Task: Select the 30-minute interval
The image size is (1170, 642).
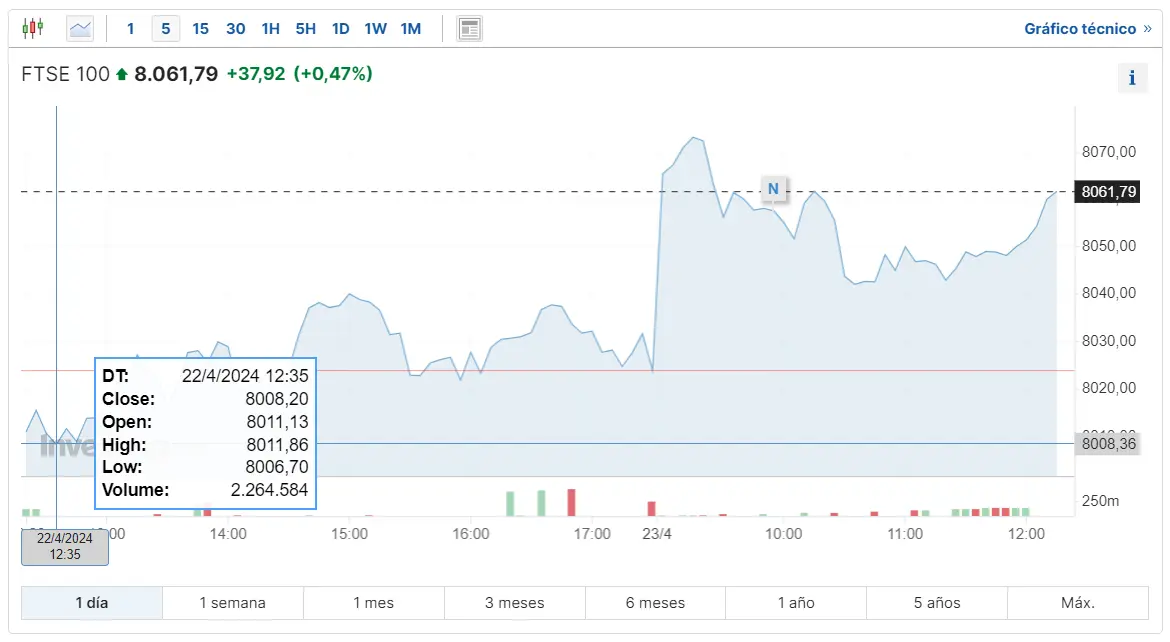Action: [x=235, y=28]
